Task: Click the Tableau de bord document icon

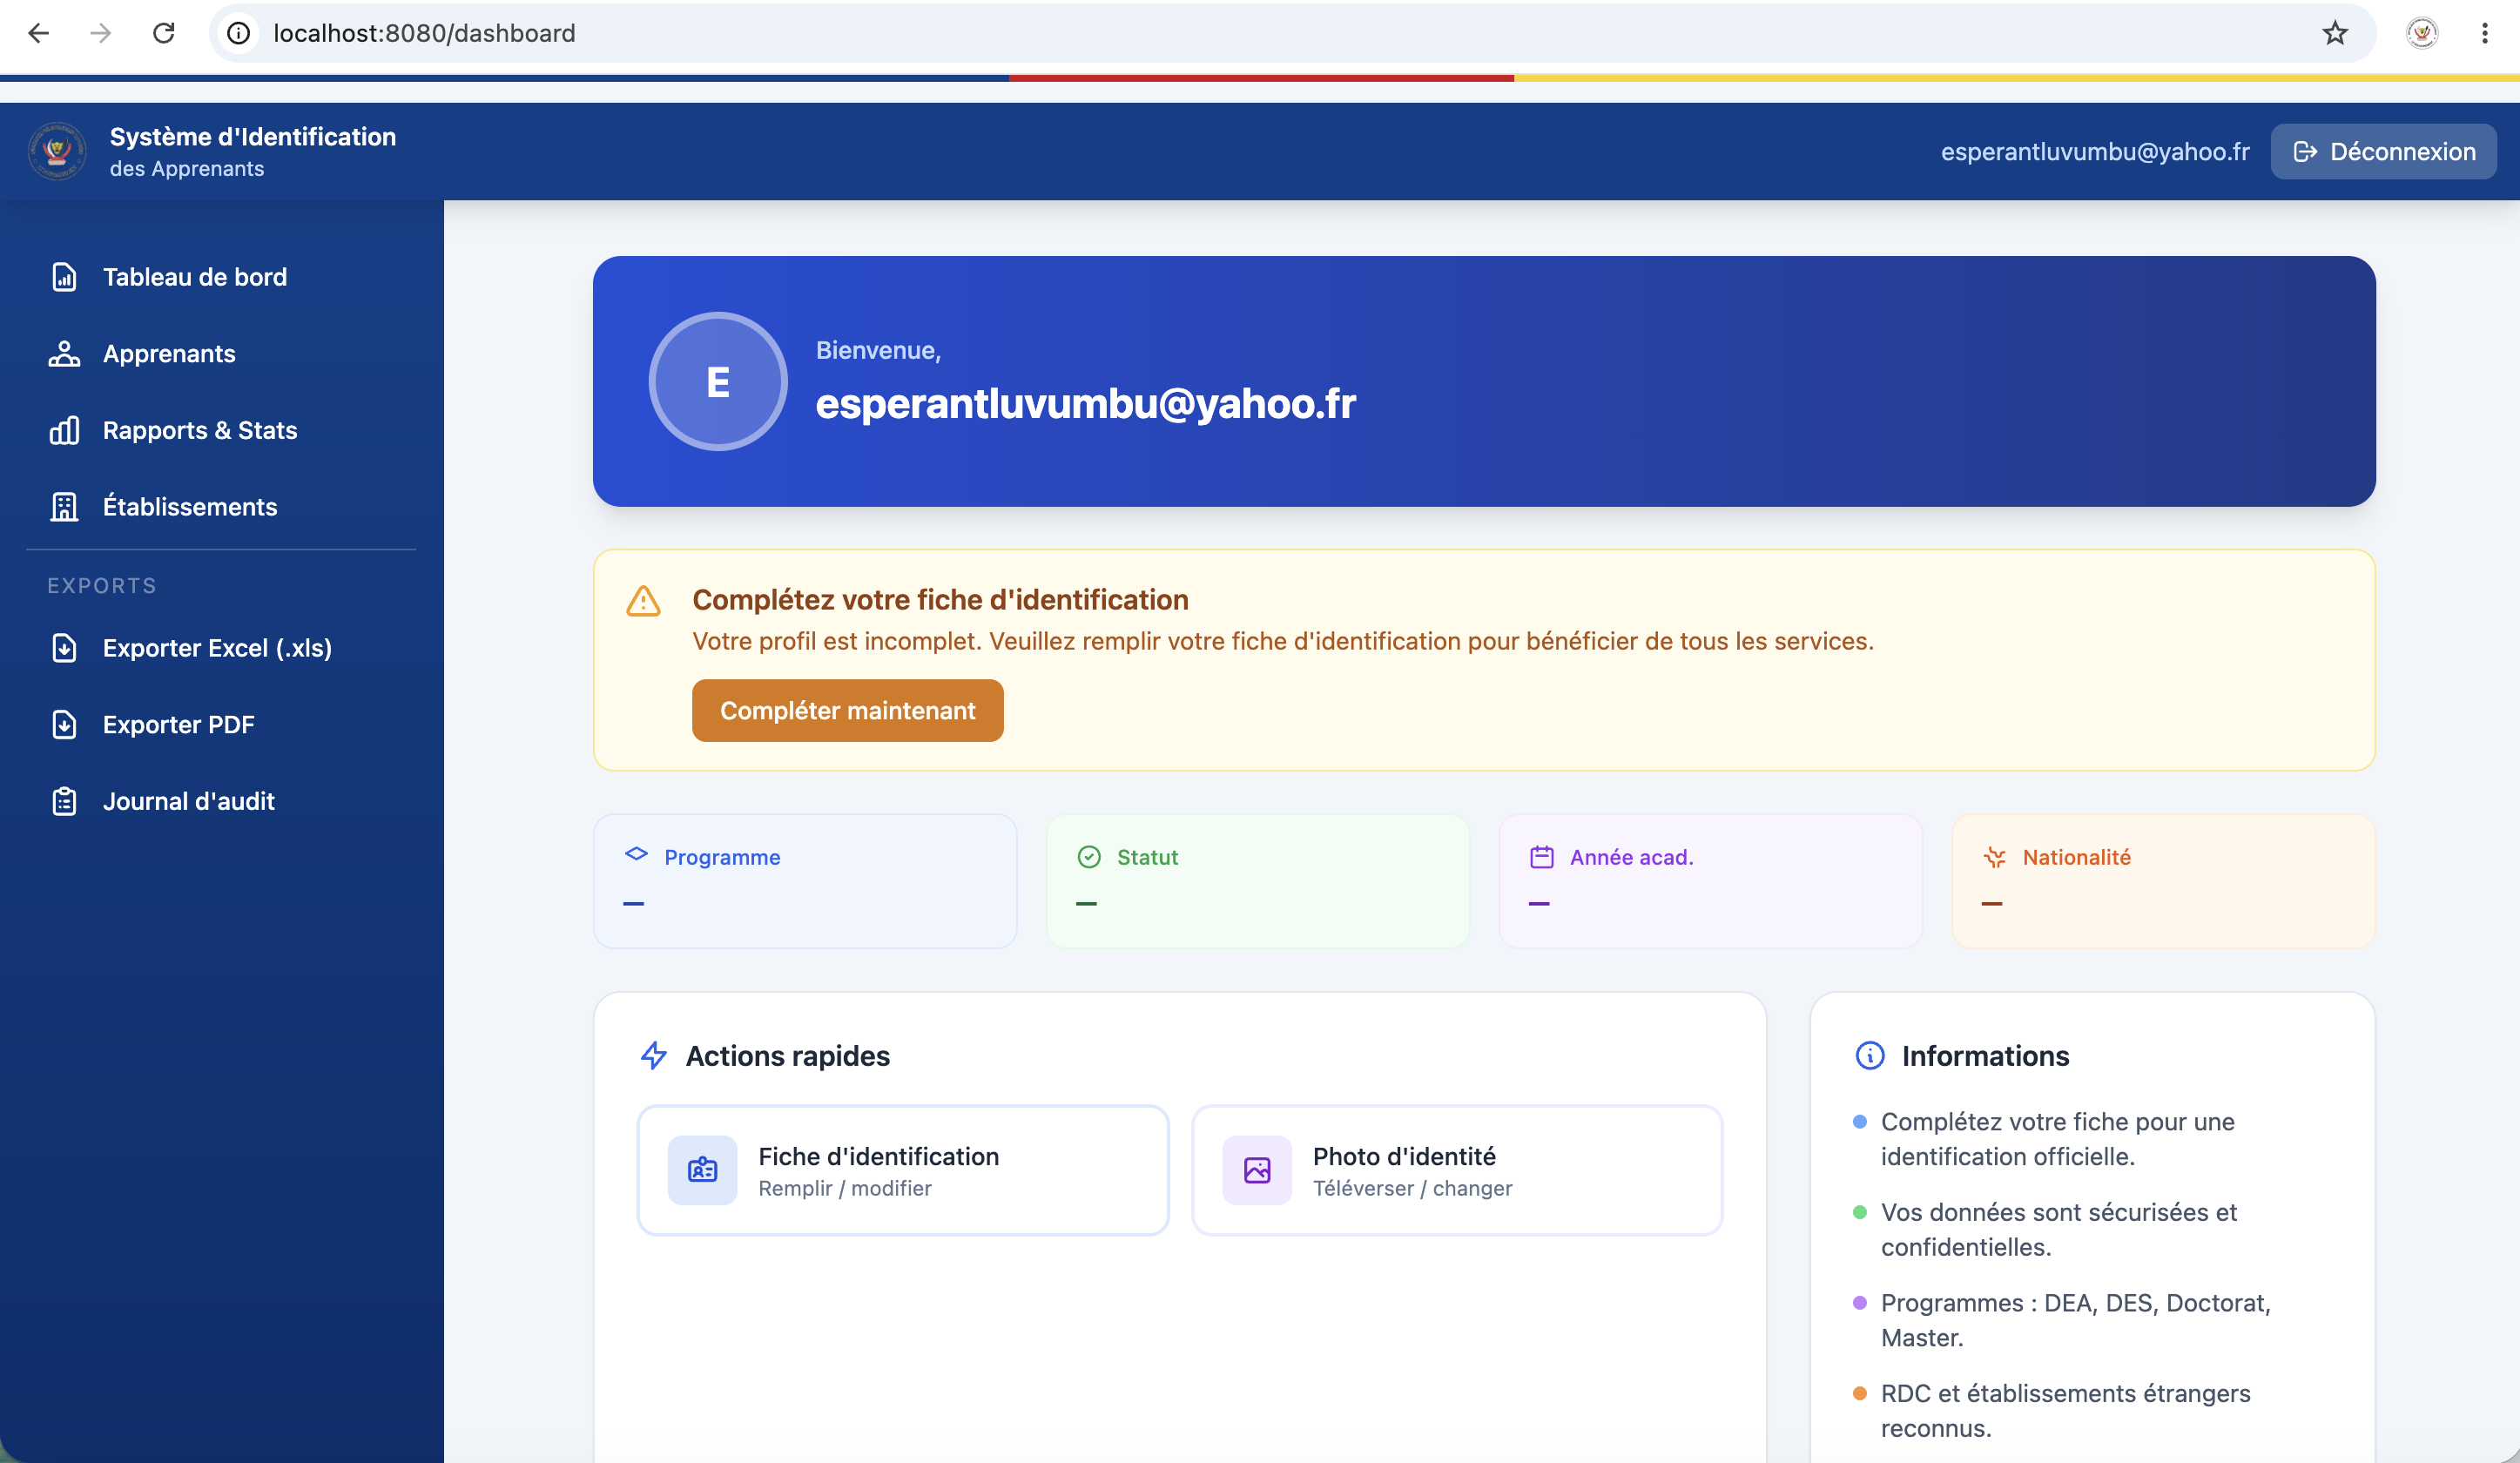Action: click(64, 277)
